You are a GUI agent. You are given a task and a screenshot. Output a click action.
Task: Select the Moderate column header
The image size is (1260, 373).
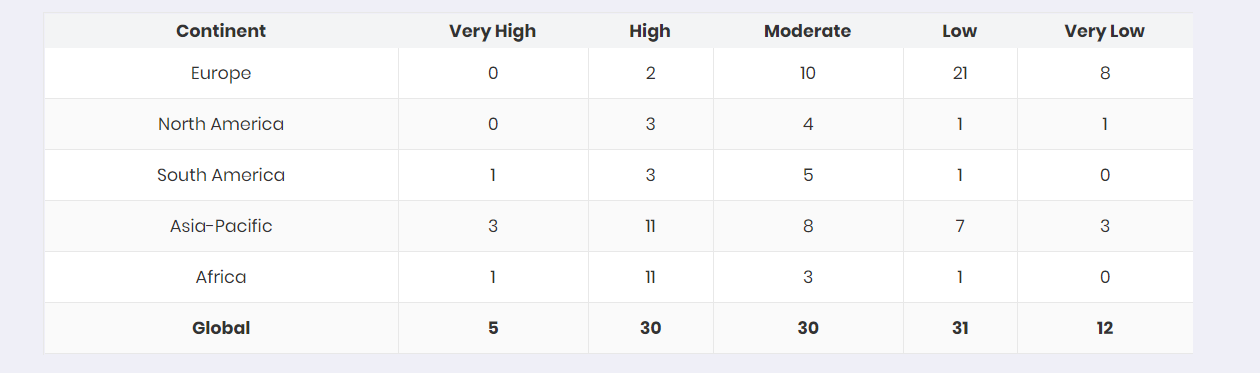coord(808,31)
